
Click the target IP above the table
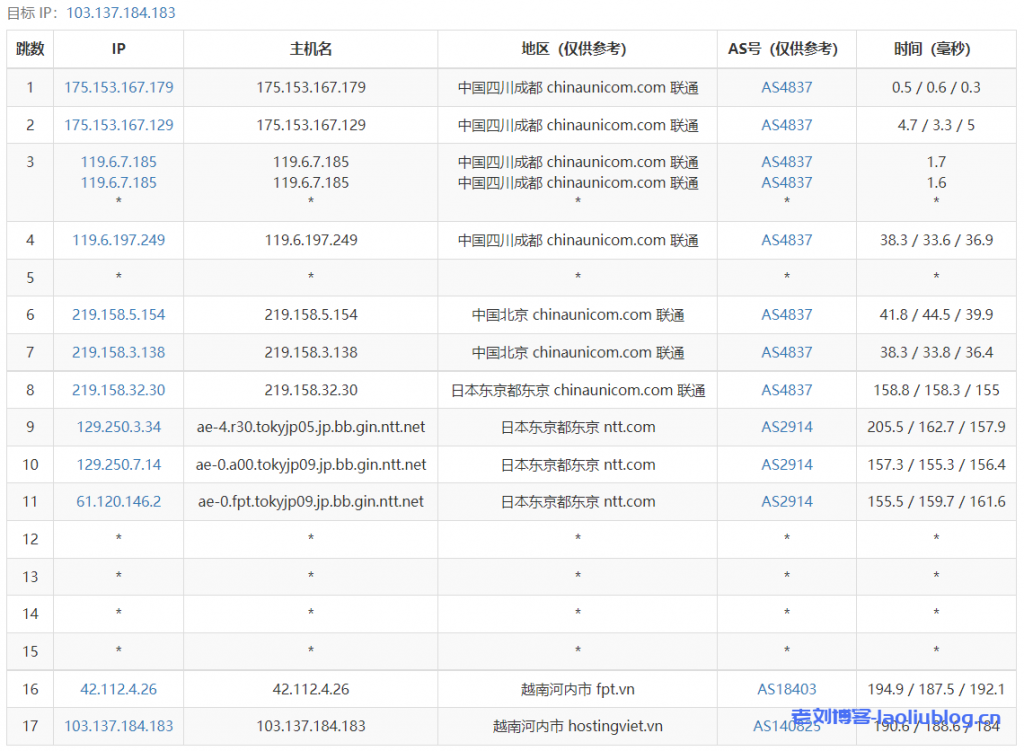pos(120,13)
